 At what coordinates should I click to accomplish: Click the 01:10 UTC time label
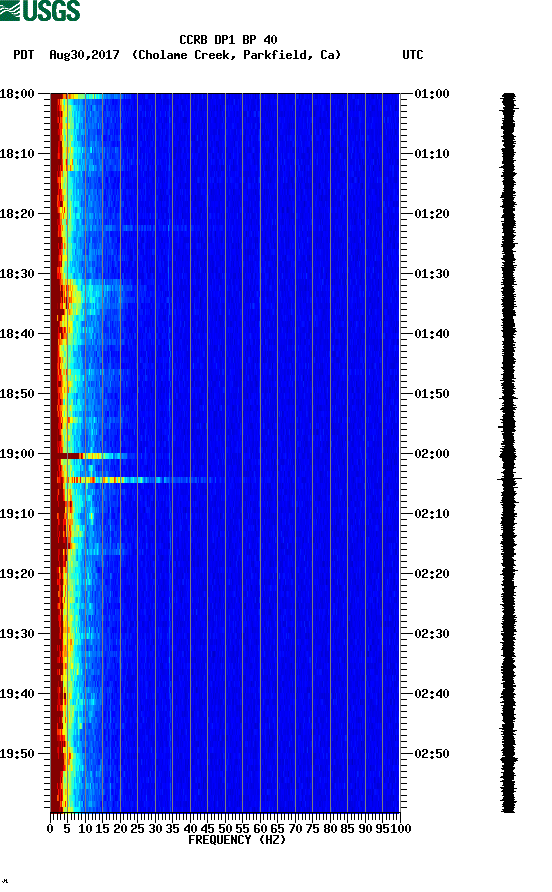(432, 154)
